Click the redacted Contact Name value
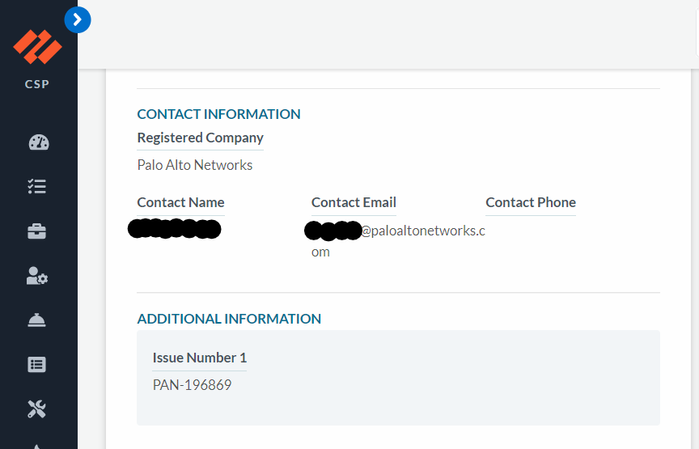The image size is (699, 449). click(175, 229)
